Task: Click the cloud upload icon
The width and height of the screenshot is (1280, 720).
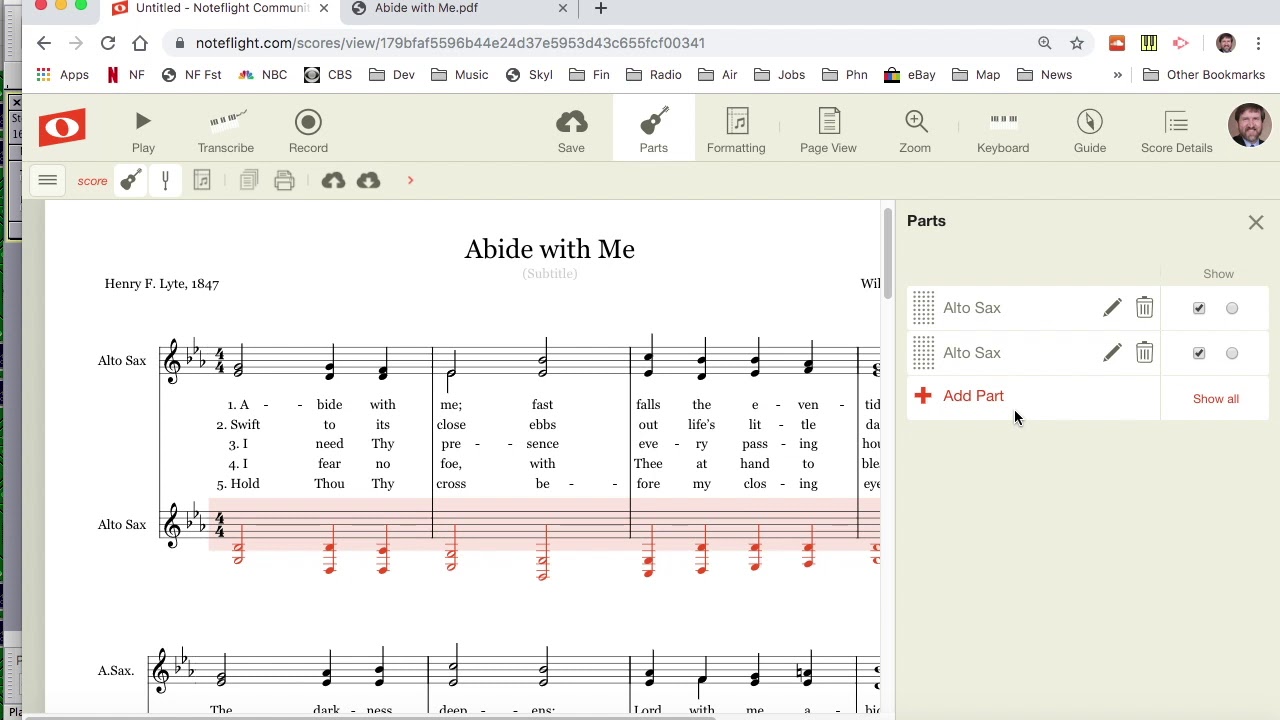Action: (333, 181)
